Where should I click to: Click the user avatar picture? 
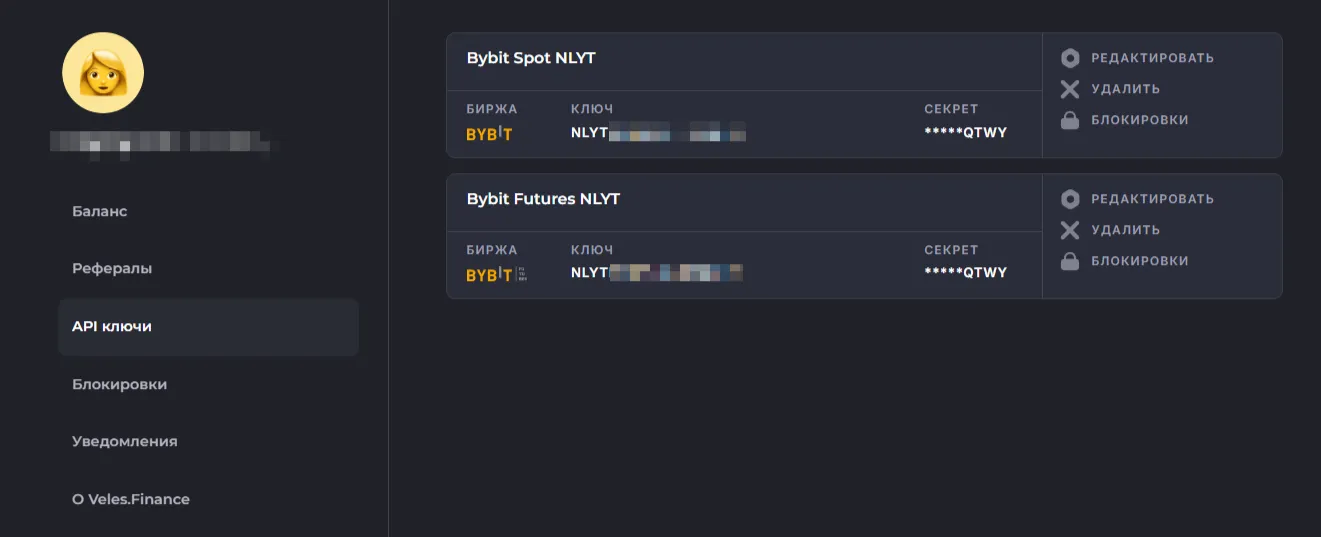[x=103, y=73]
